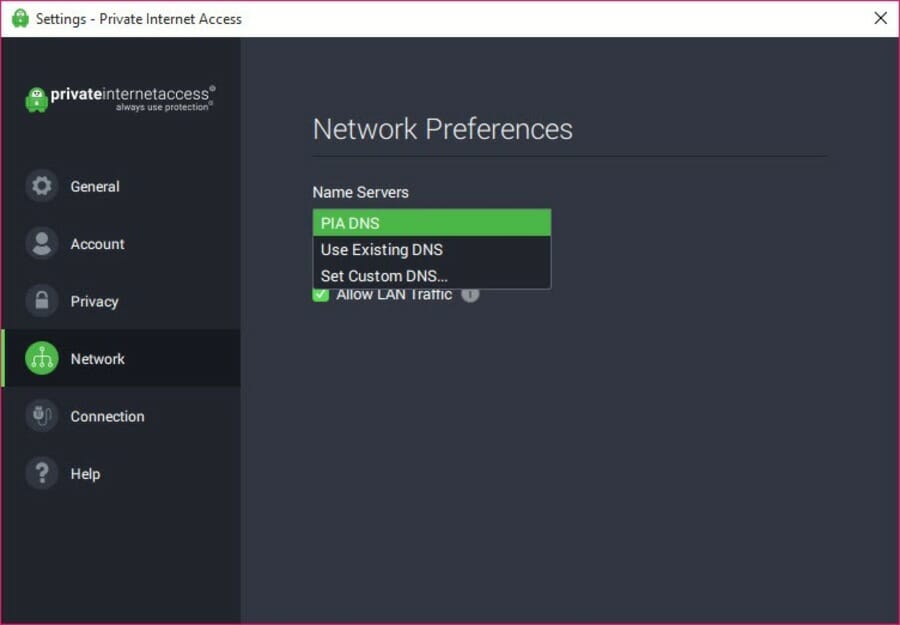Choose Use Existing DNS option
Image resolution: width=900 pixels, height=625 pixels.
point(432,250)
